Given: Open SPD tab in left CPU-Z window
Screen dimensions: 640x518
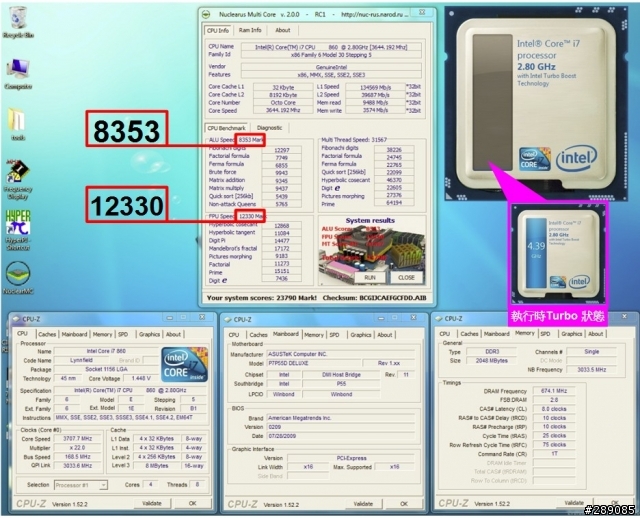Looking at the screenshot, I should (x=123, y=334).
